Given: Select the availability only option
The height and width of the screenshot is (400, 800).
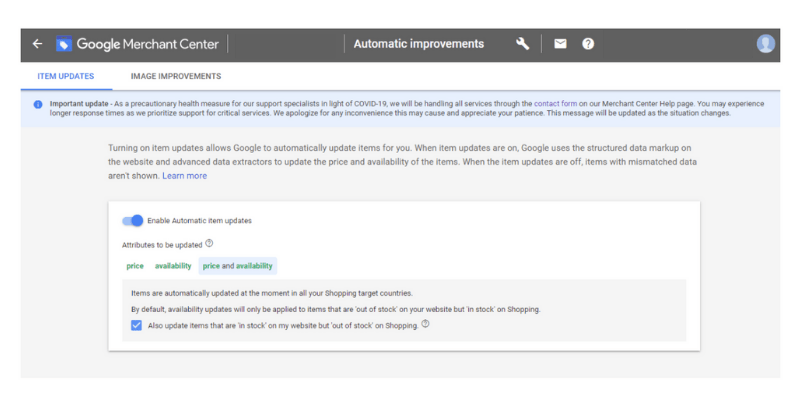Looking at the screenshot, I should [173, 266].
